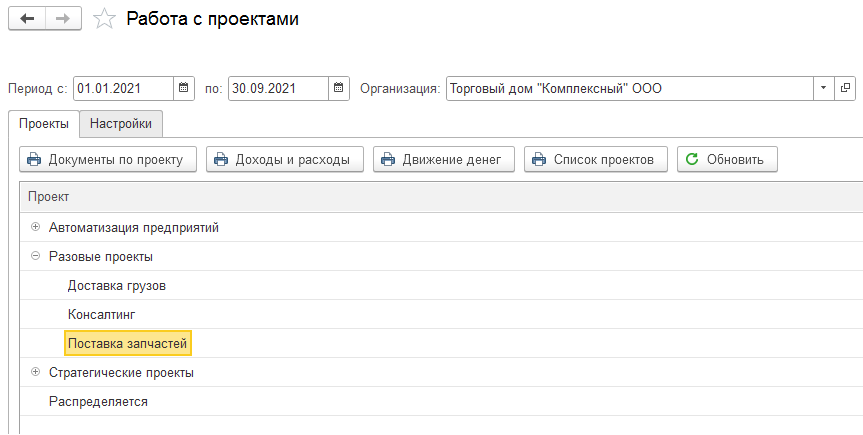The height and width of the screenshot is (435, 863).
Task: Open calendar picker for period end date
Action: 339,88
